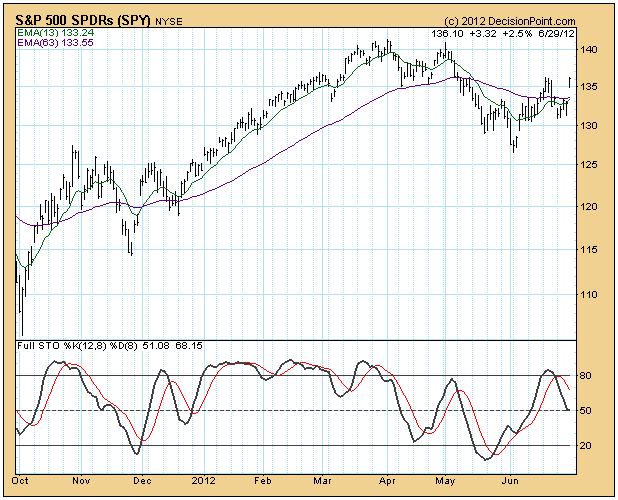Click the 125 price axis label
Viewport: 618px width, 500px height.
pyautogui.click(x=588, y=164)
